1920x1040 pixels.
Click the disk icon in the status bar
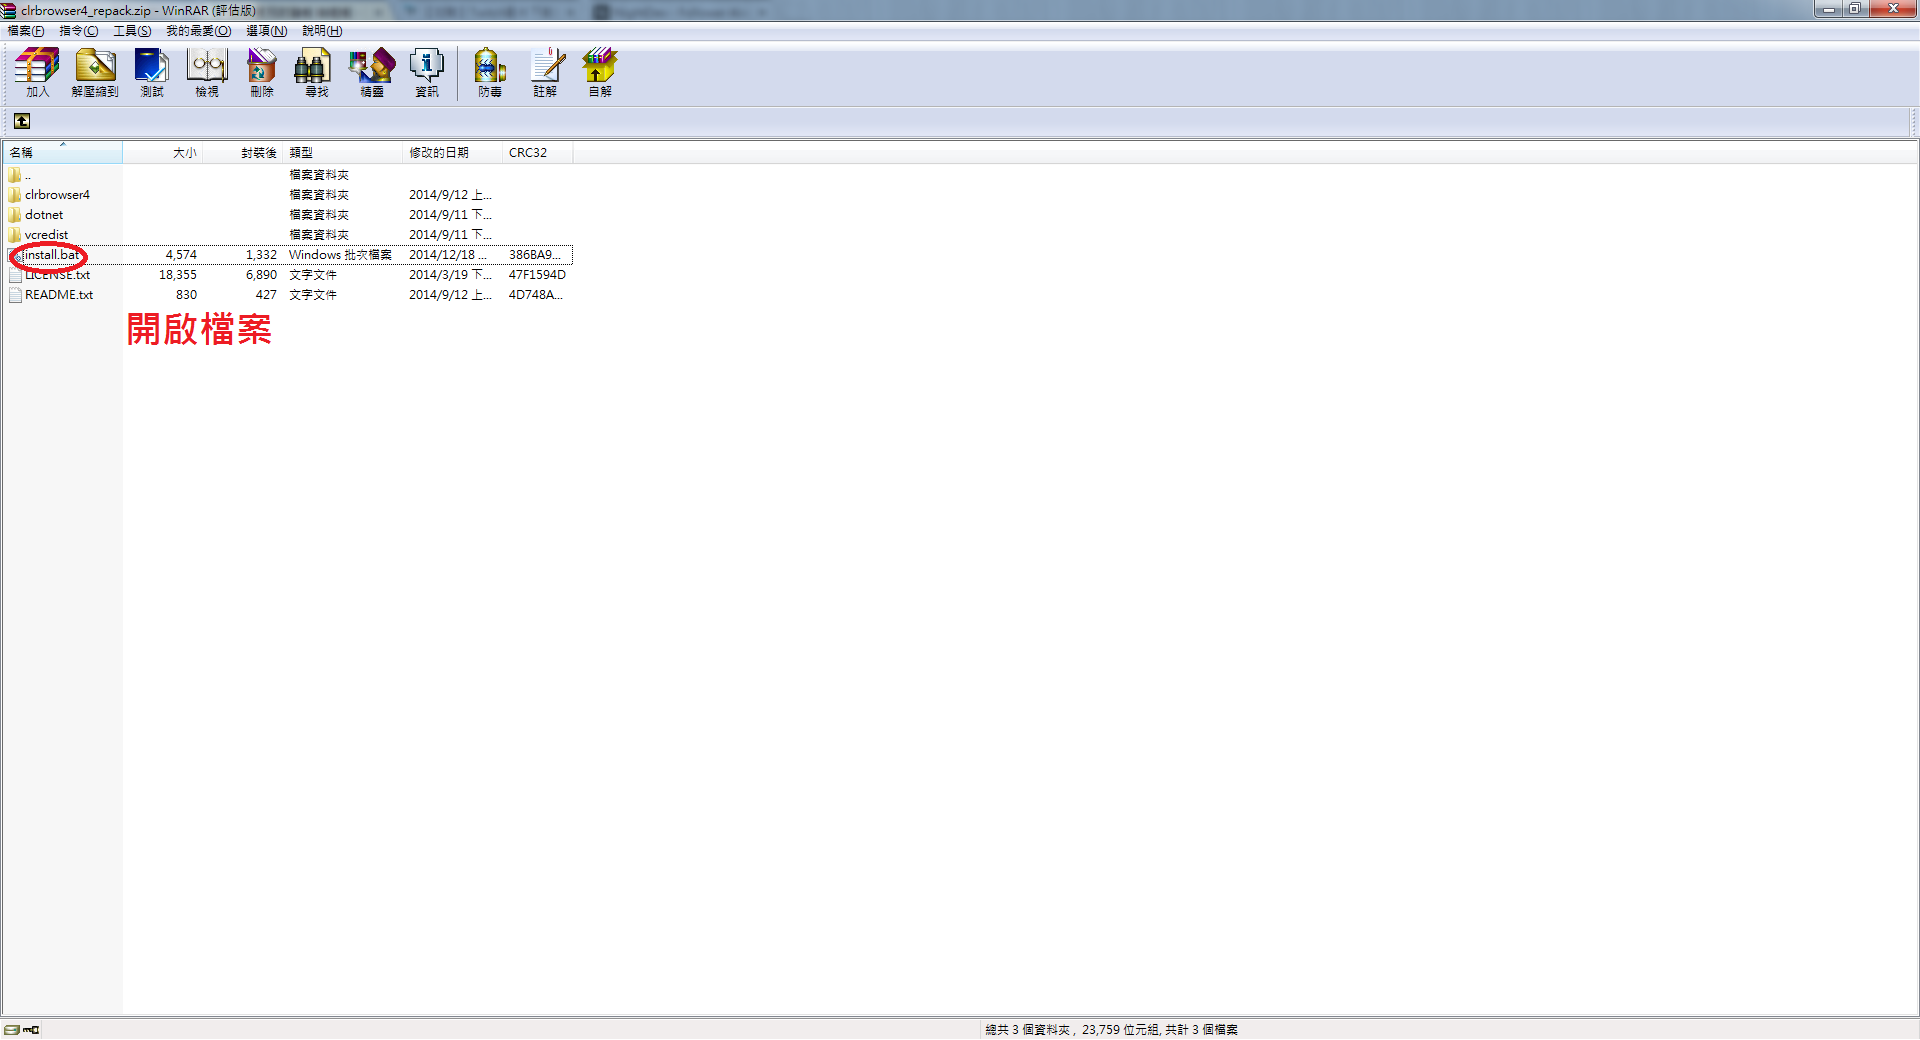[11, 1030]
